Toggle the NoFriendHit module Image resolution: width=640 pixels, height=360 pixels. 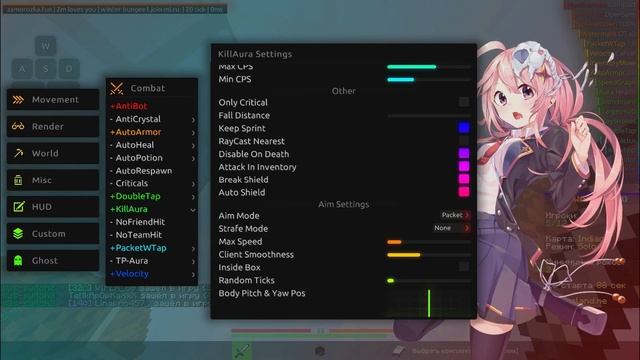click(138, 222)
